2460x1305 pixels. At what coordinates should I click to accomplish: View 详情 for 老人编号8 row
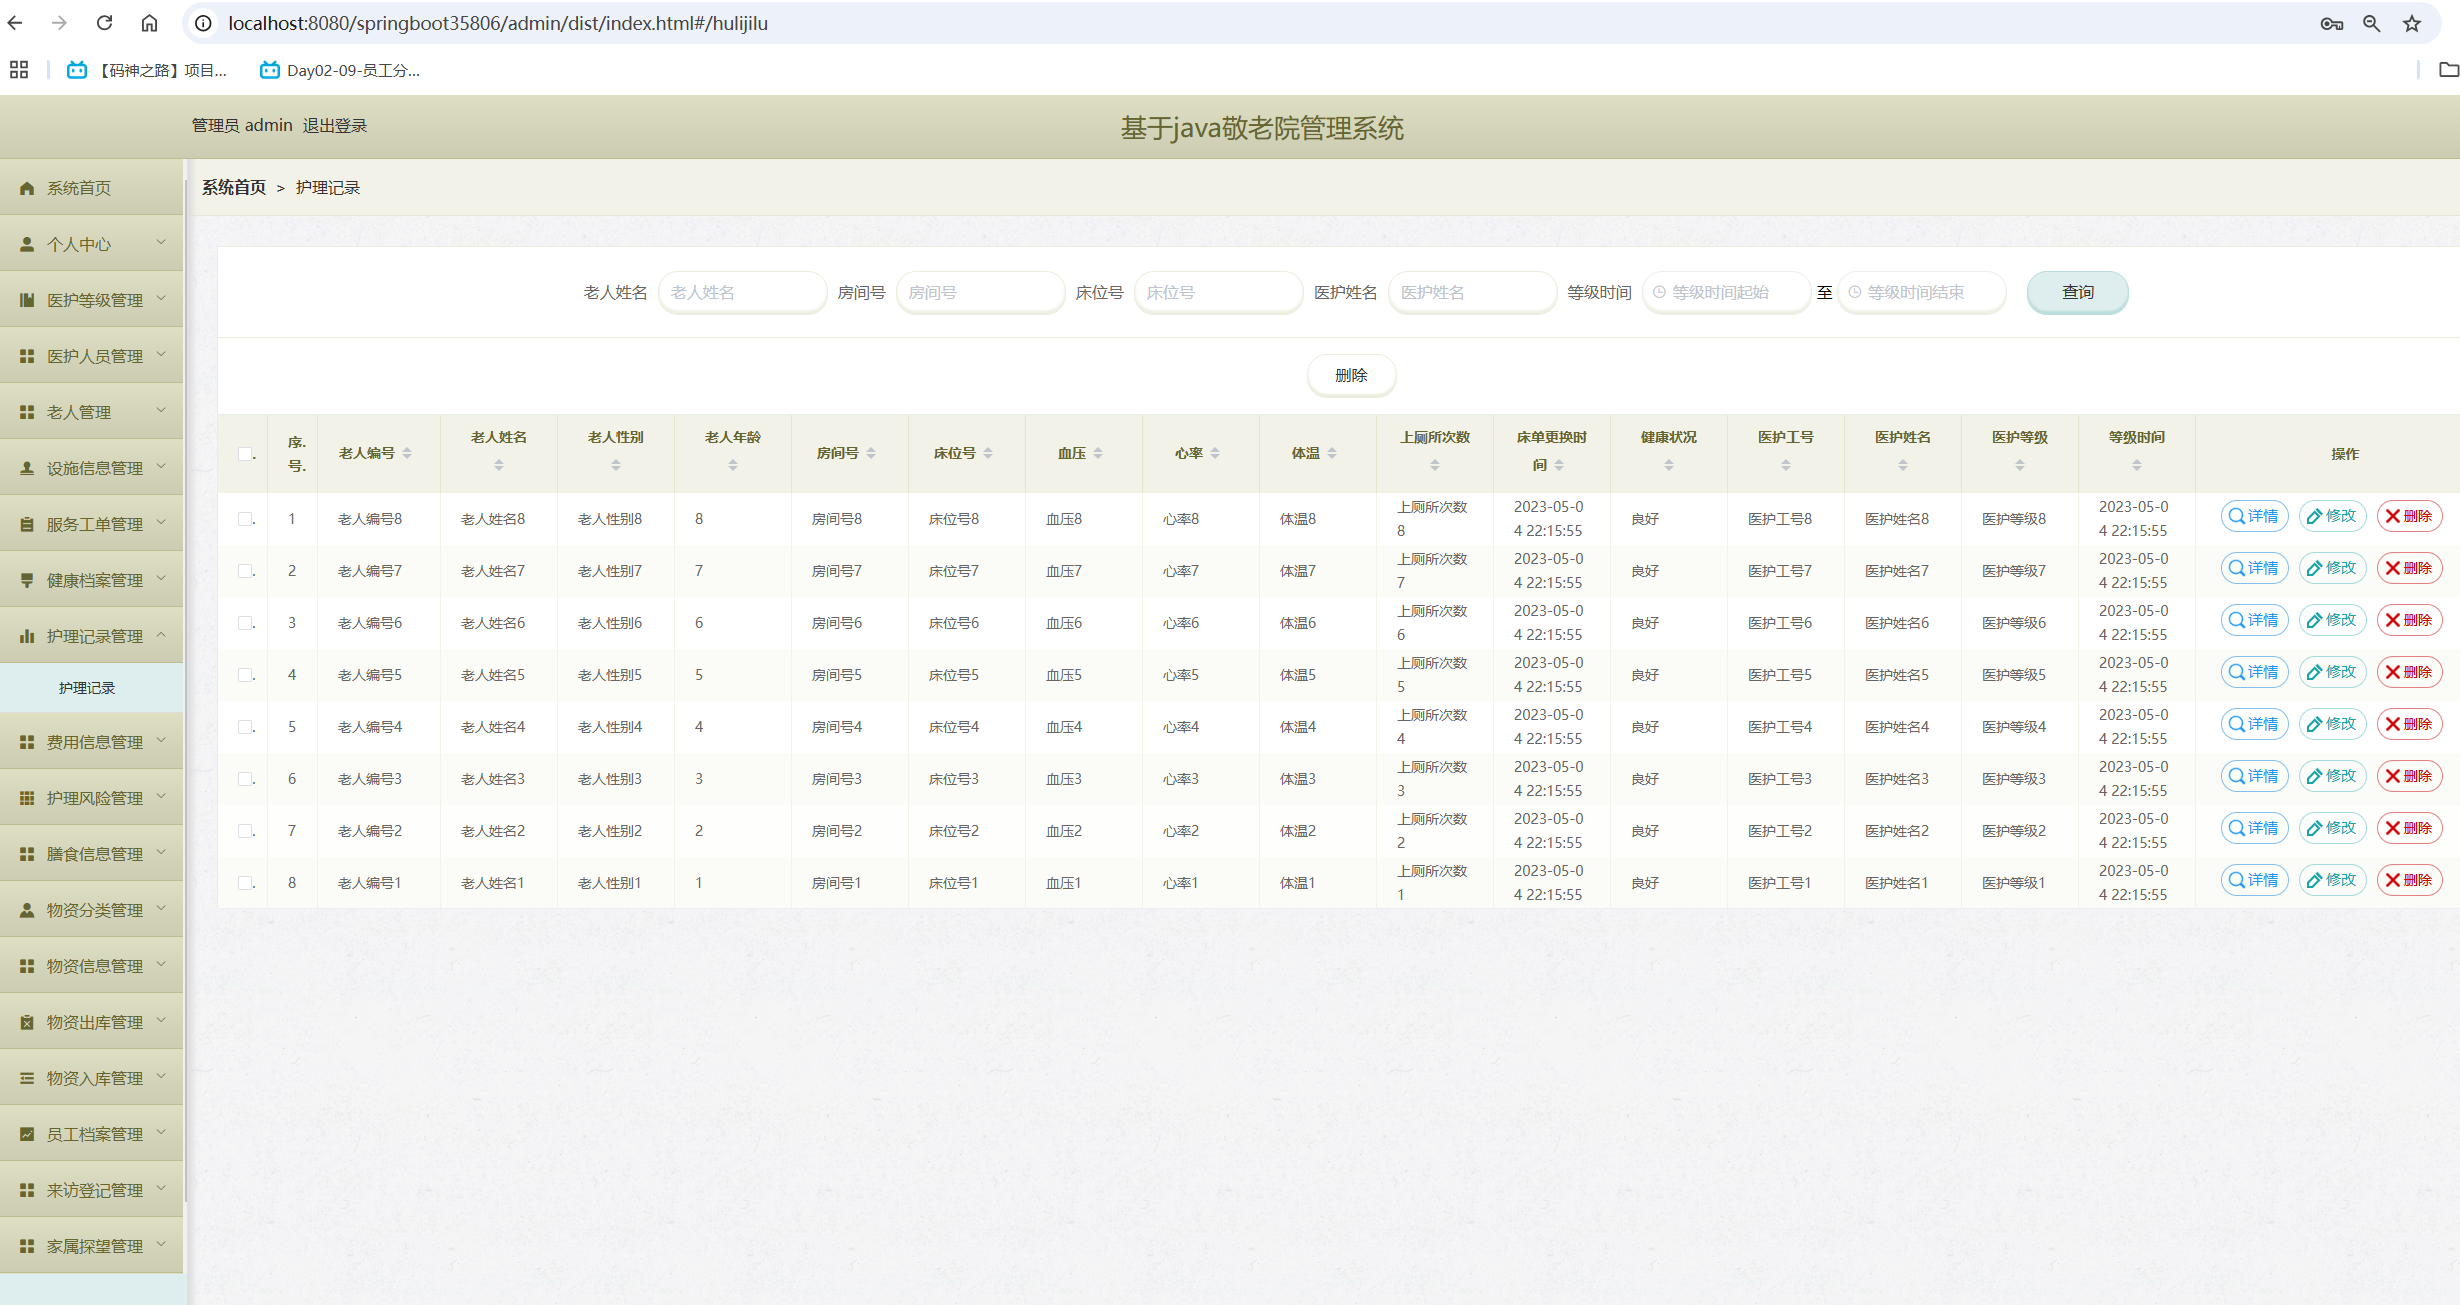[x=2254, y=516]
